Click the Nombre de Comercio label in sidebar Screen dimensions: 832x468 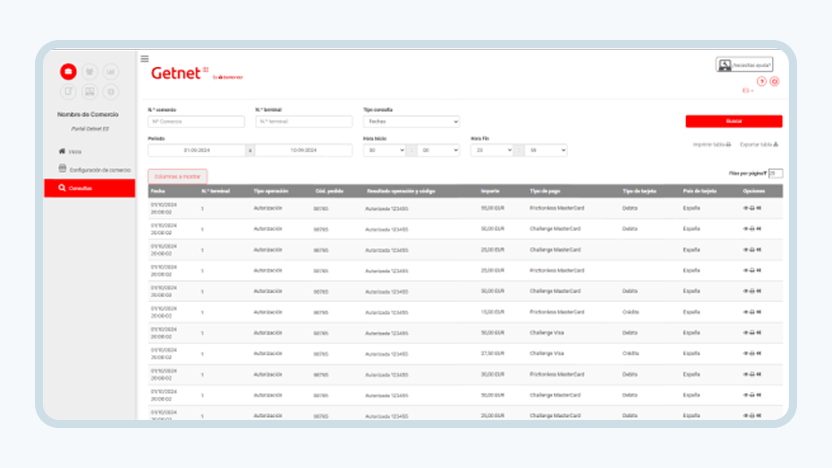88,114
